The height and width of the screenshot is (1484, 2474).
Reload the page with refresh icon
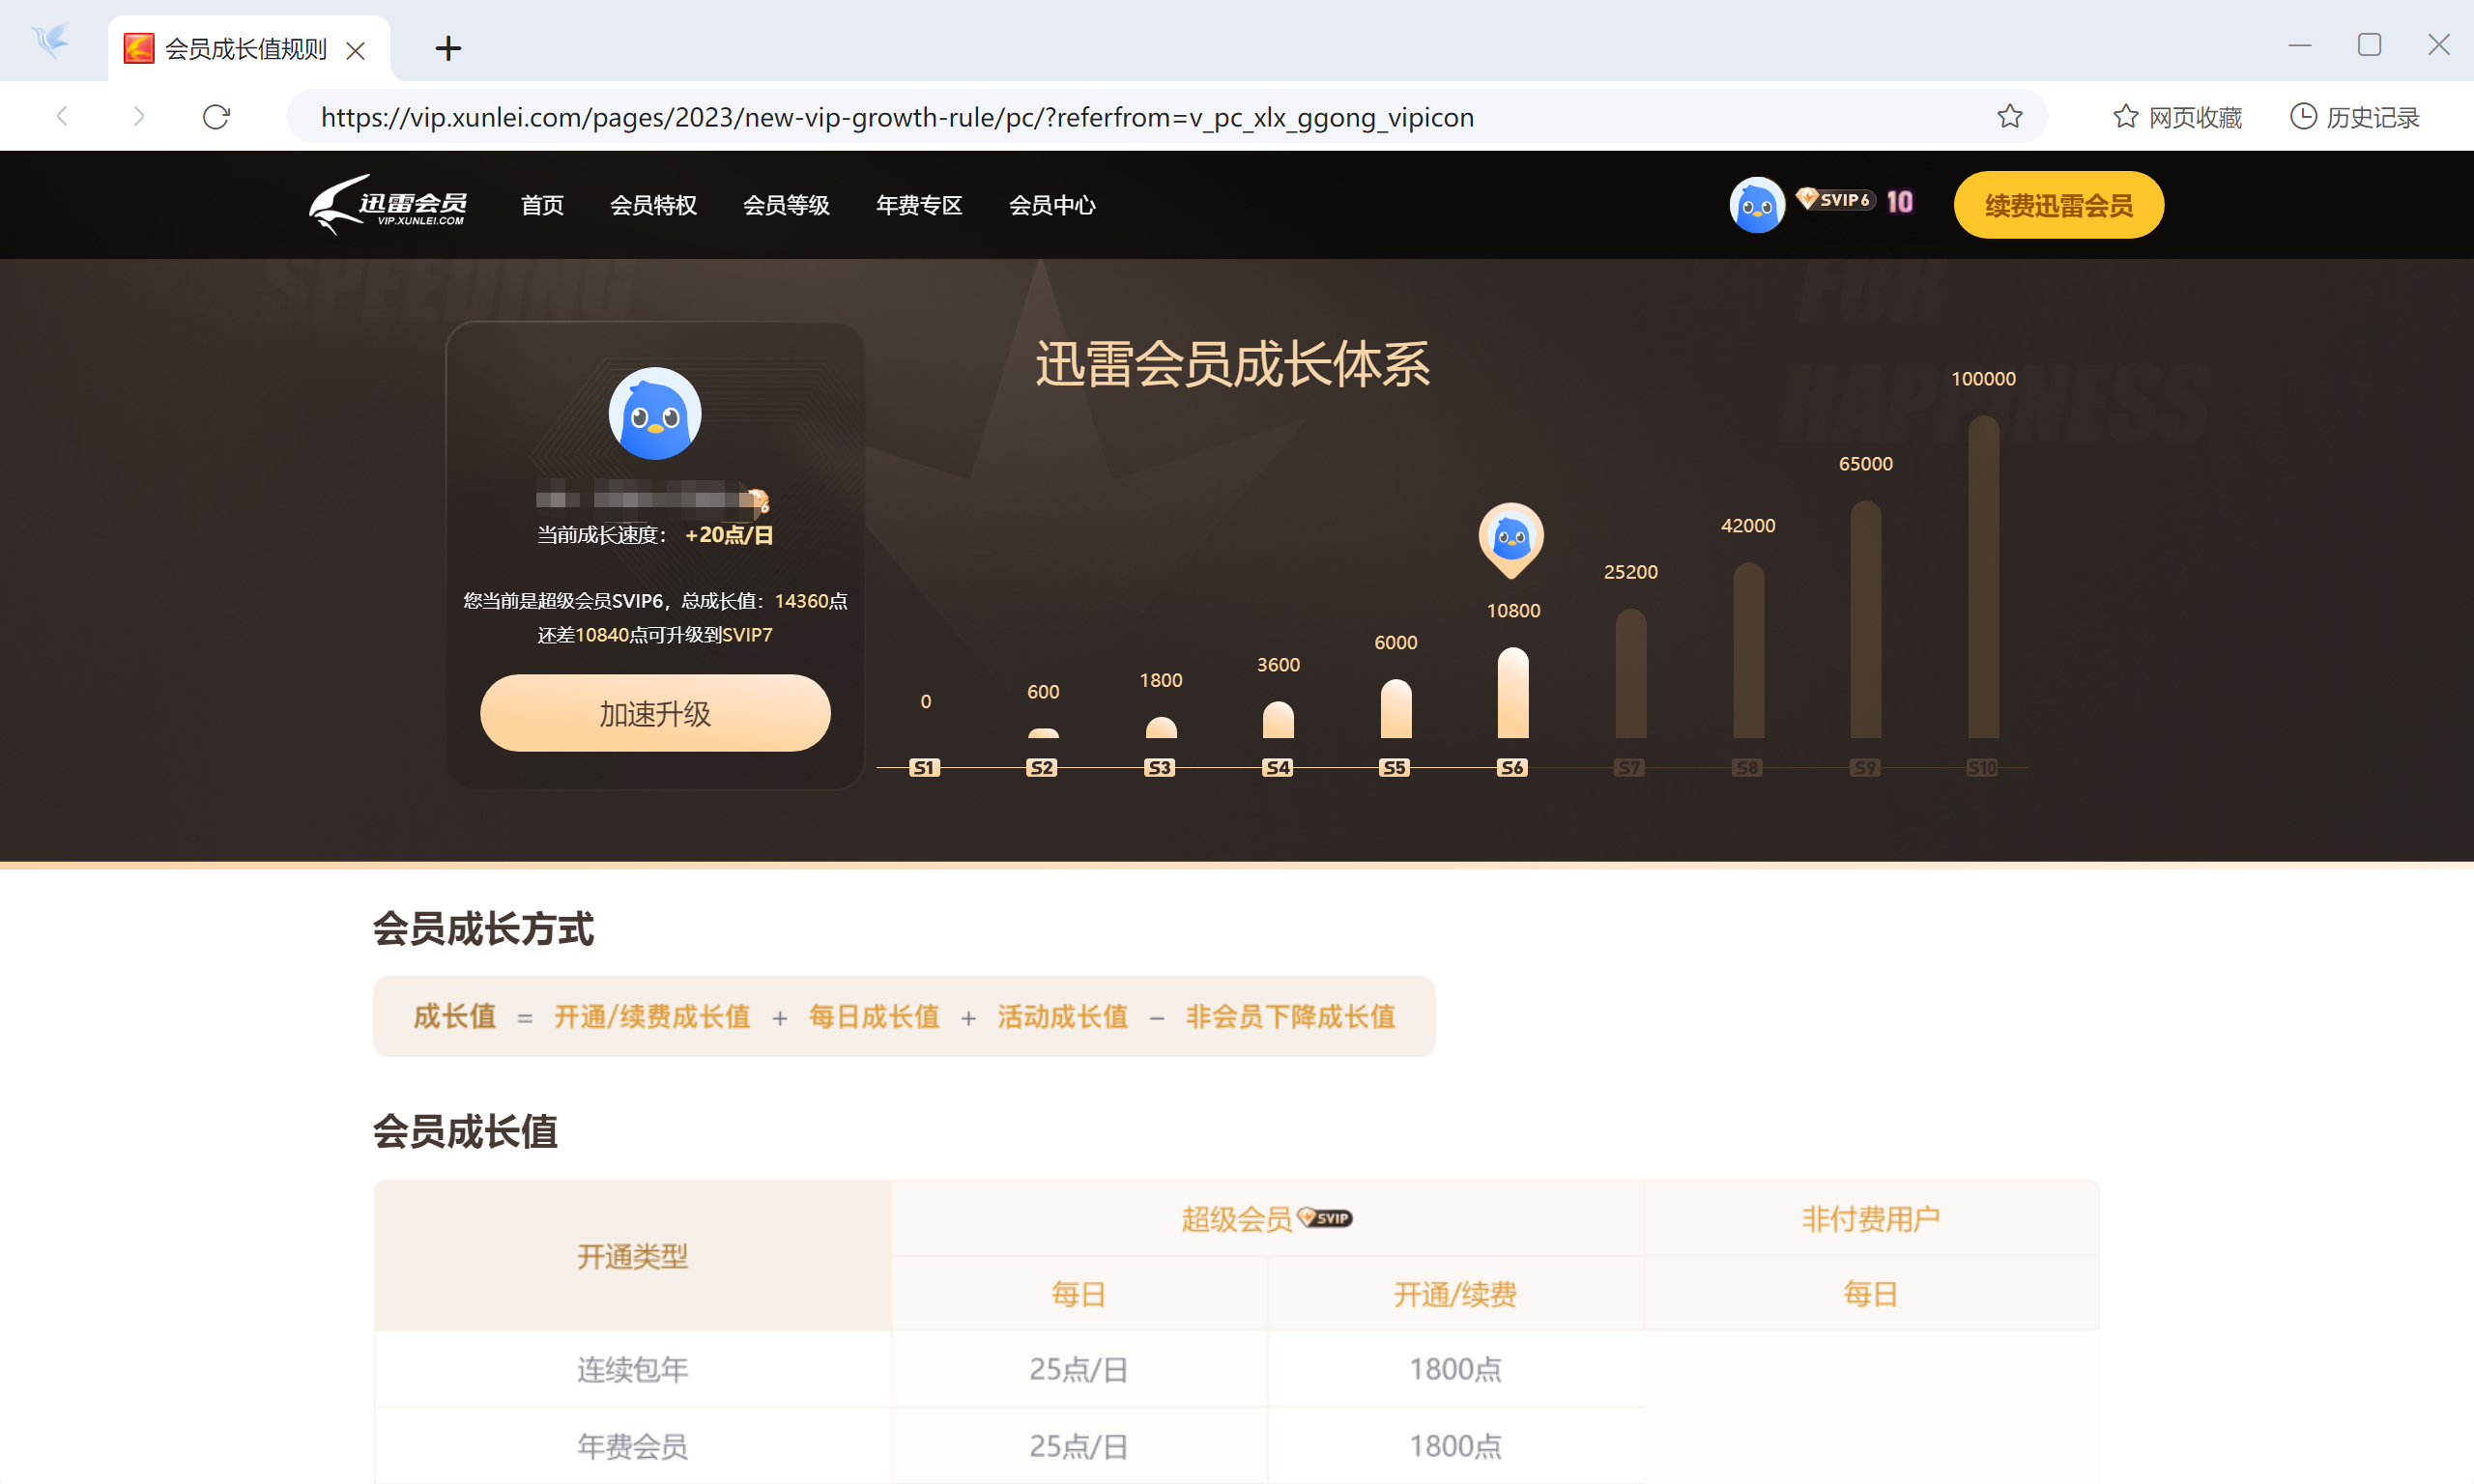(x=216, y=117)
